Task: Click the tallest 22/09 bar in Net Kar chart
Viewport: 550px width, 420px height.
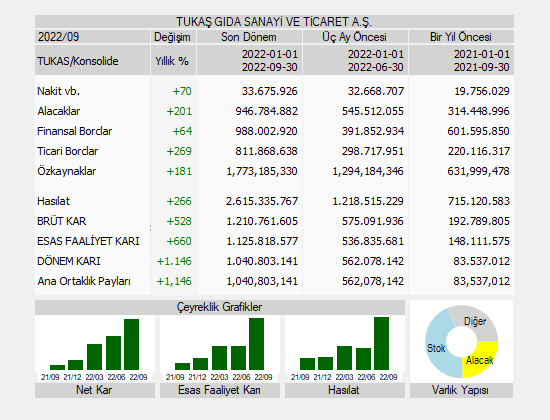Action: coord(132,344)
